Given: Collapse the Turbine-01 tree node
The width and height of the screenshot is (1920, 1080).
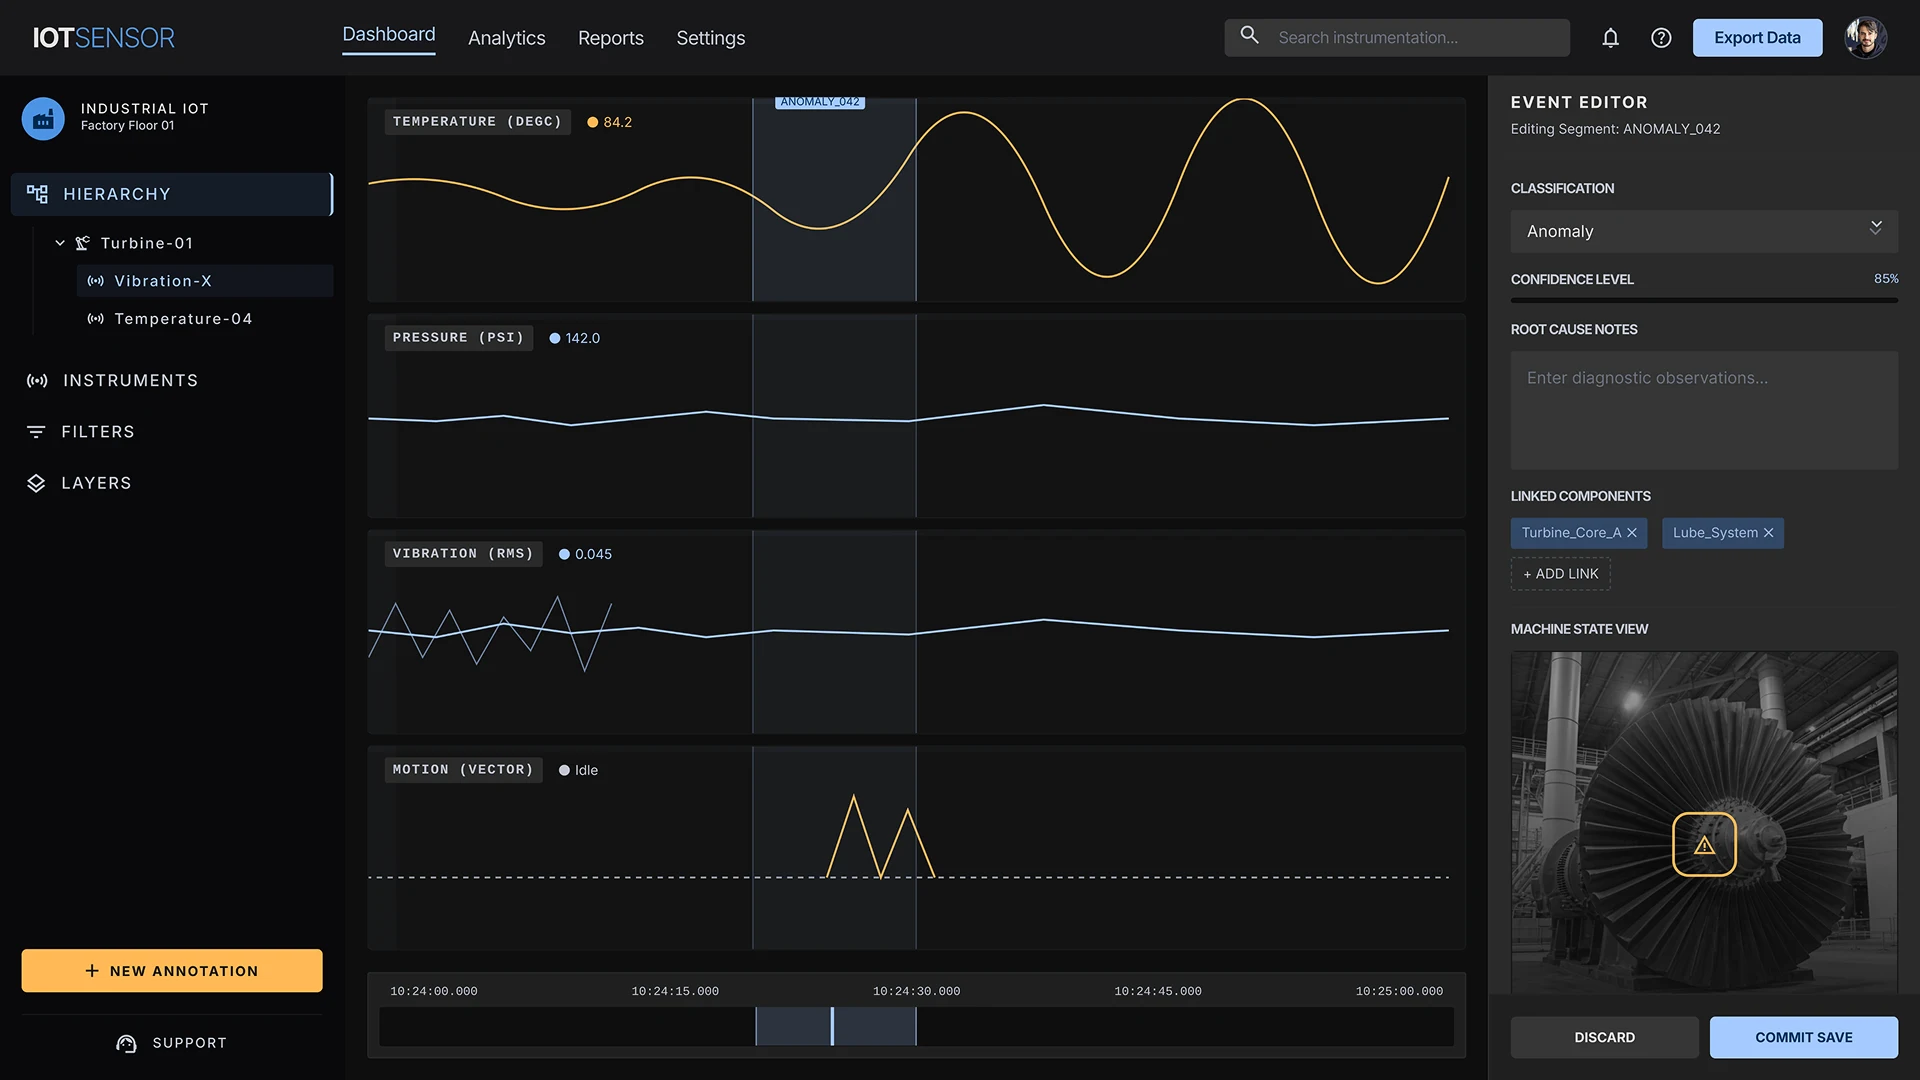Looking at the screenshot, I should tap(60, 243).
